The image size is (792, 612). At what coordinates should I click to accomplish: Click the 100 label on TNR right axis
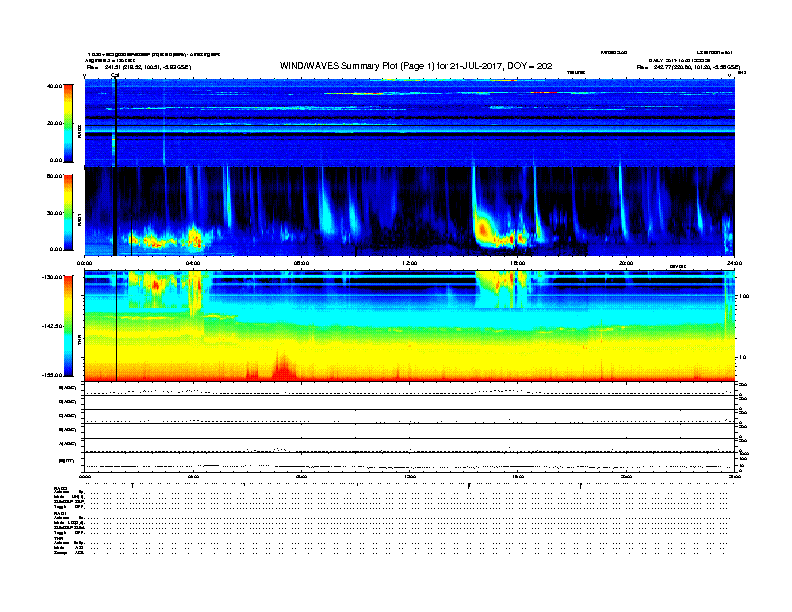744,296
